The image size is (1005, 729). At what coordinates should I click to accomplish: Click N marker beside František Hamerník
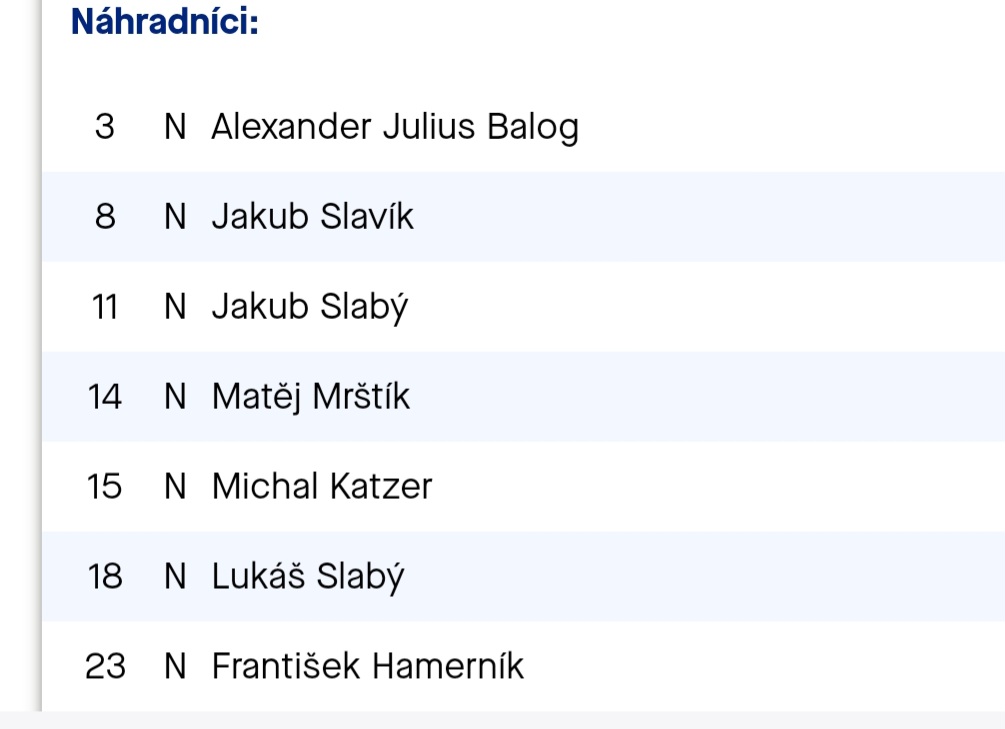pos(175,666)
